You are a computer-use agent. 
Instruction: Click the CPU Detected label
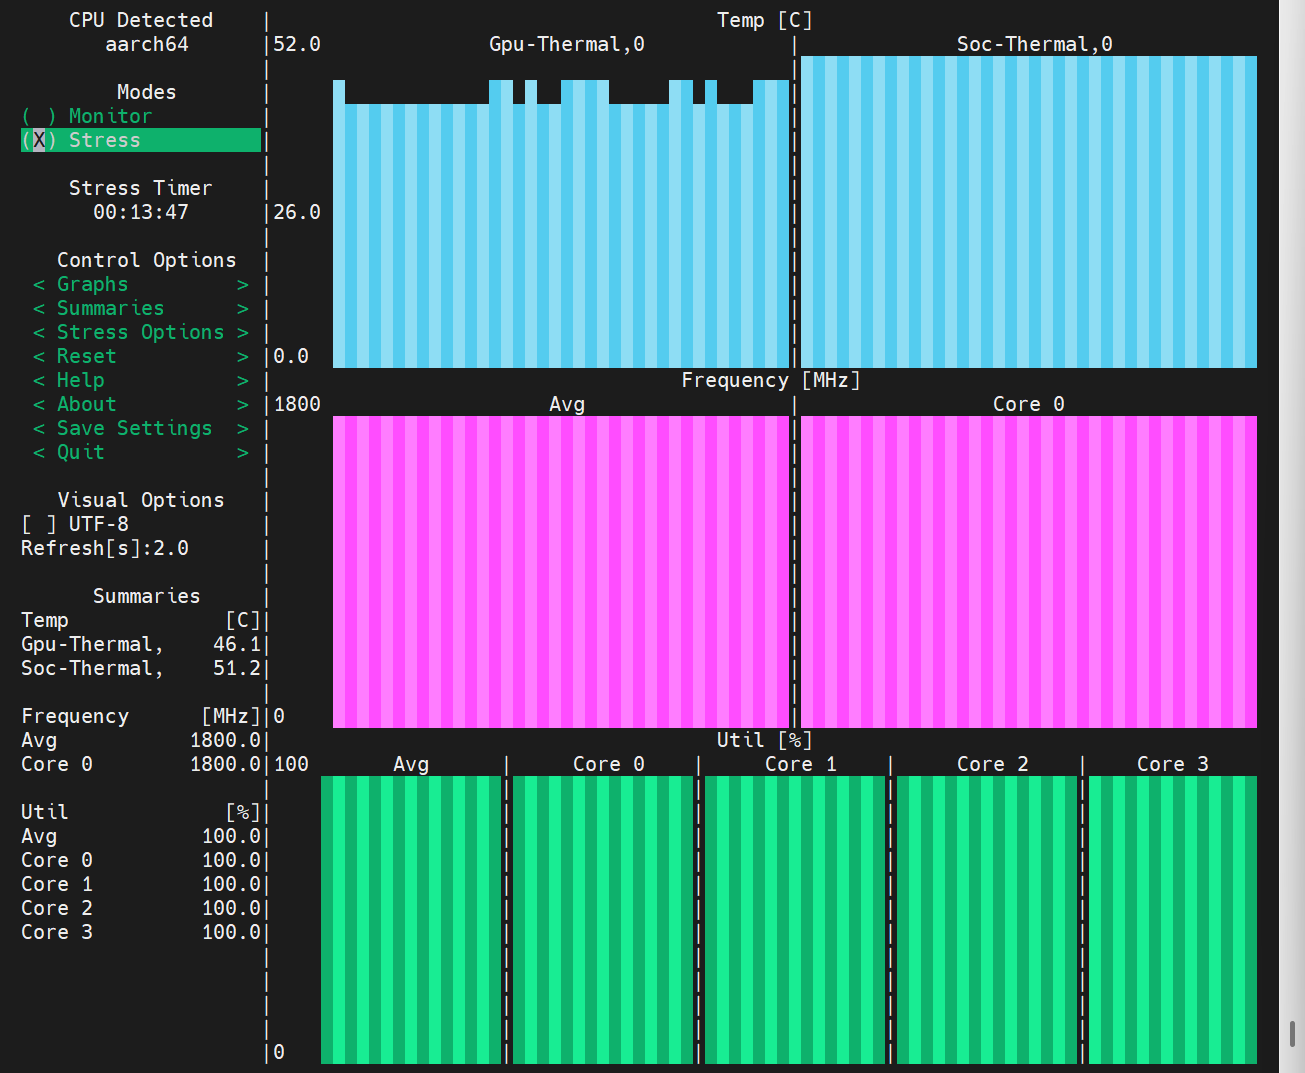[x=141, y=20]
